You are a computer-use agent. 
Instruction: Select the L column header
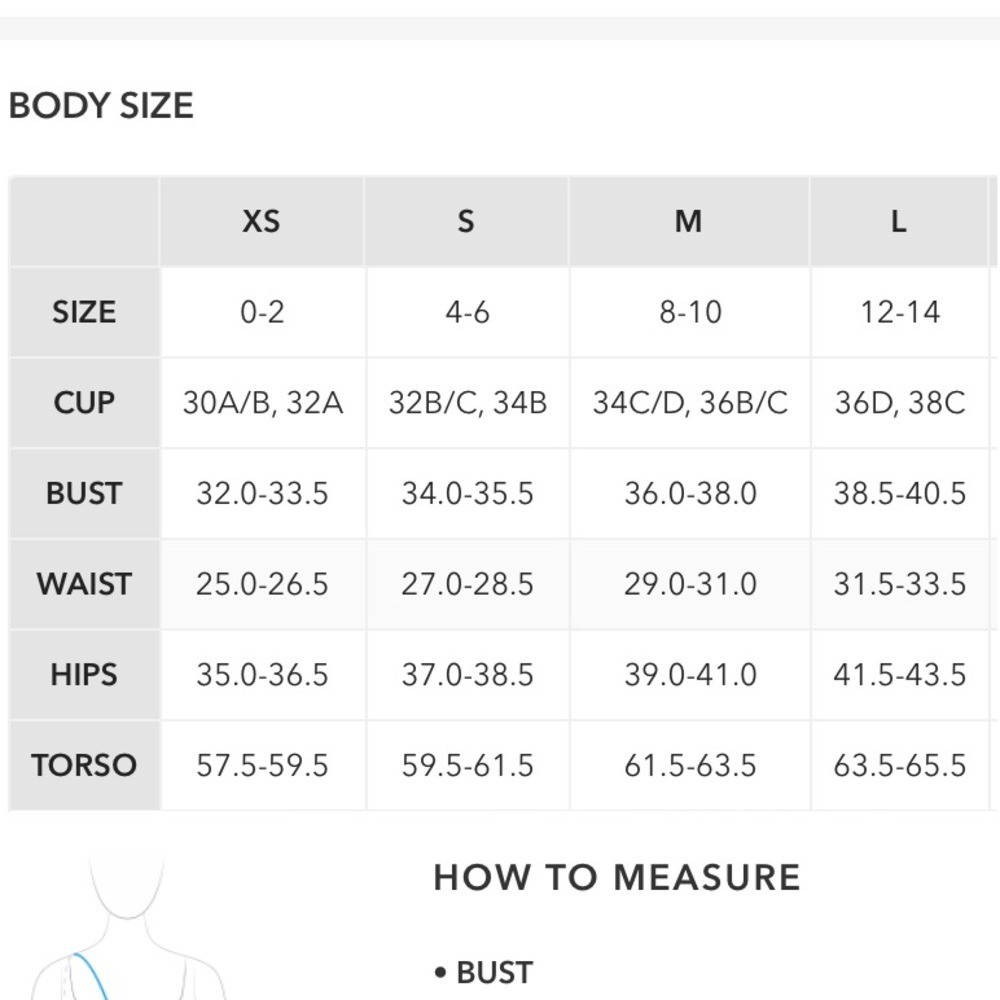[899, 221]
